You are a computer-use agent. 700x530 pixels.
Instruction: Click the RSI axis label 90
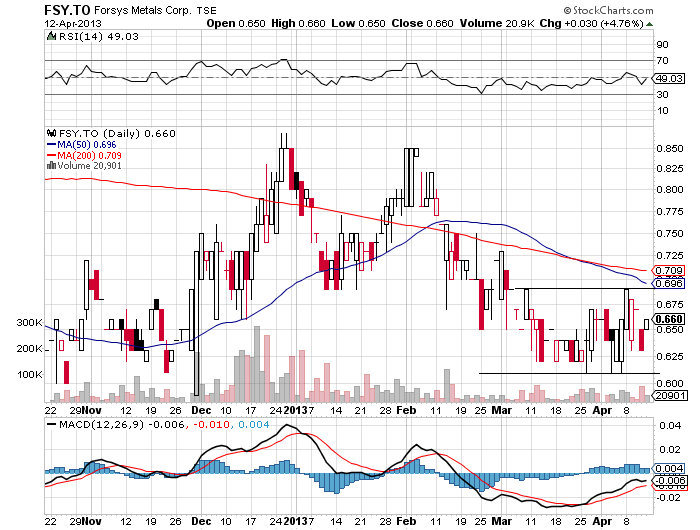pyautogui.click(x=662, y=45)
